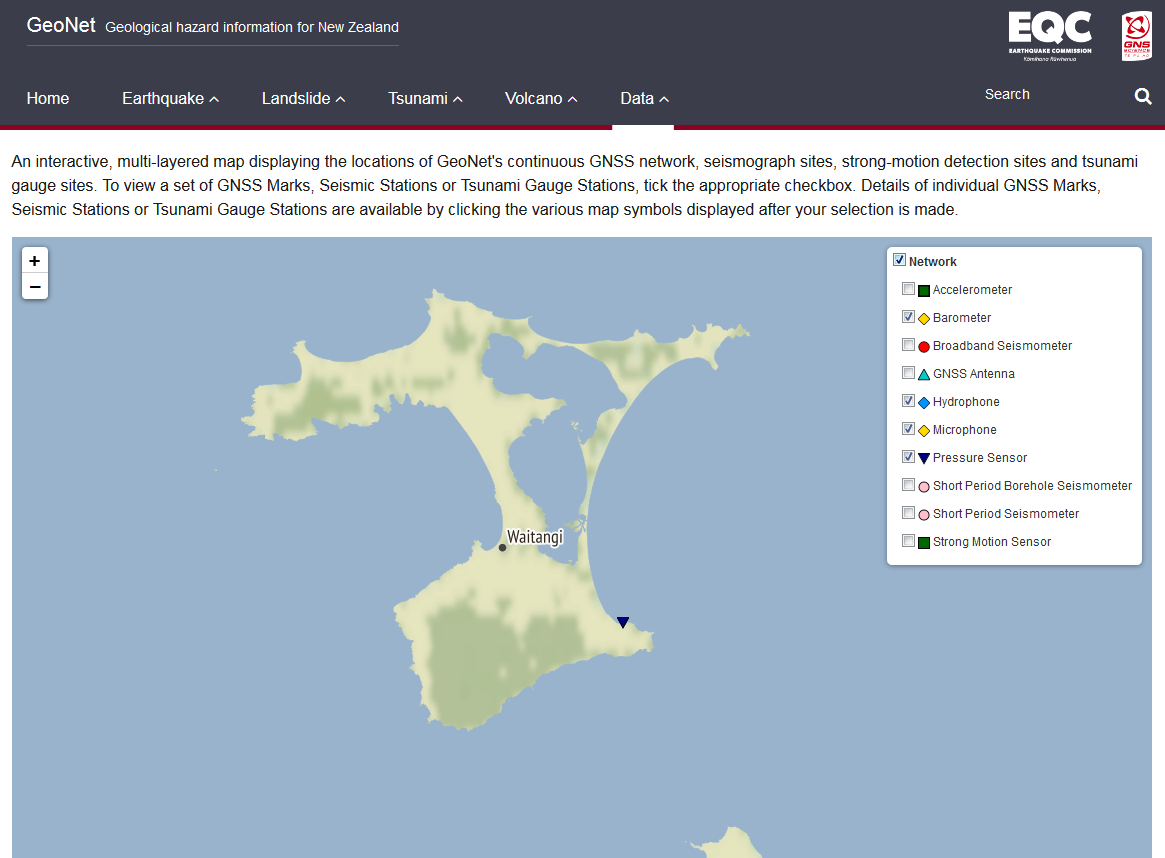Click the blue Hydrophone diamond icon
This screenshot has height=858, width=1165.
click(924, 403)
